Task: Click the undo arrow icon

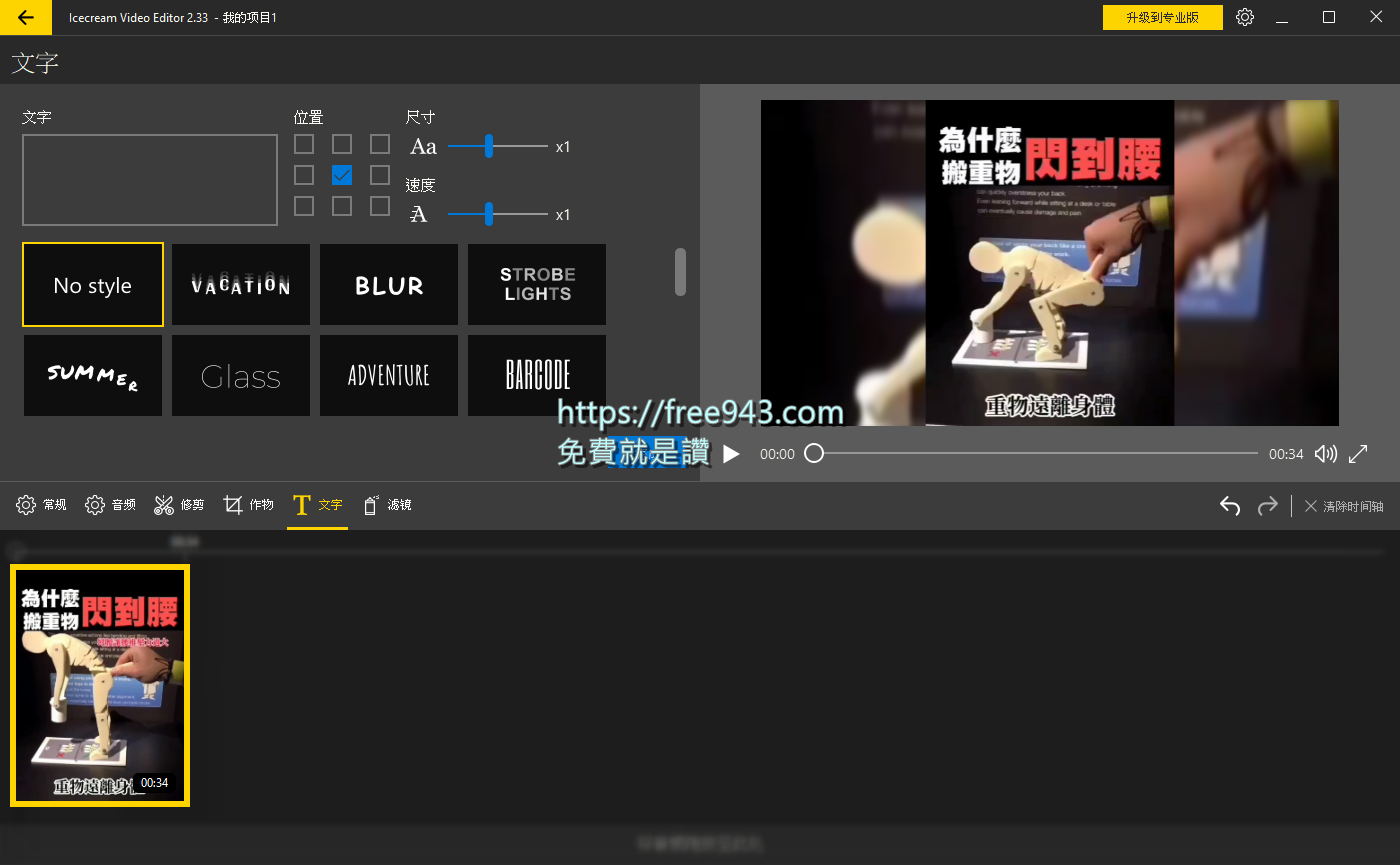Action: (1229, 505)
